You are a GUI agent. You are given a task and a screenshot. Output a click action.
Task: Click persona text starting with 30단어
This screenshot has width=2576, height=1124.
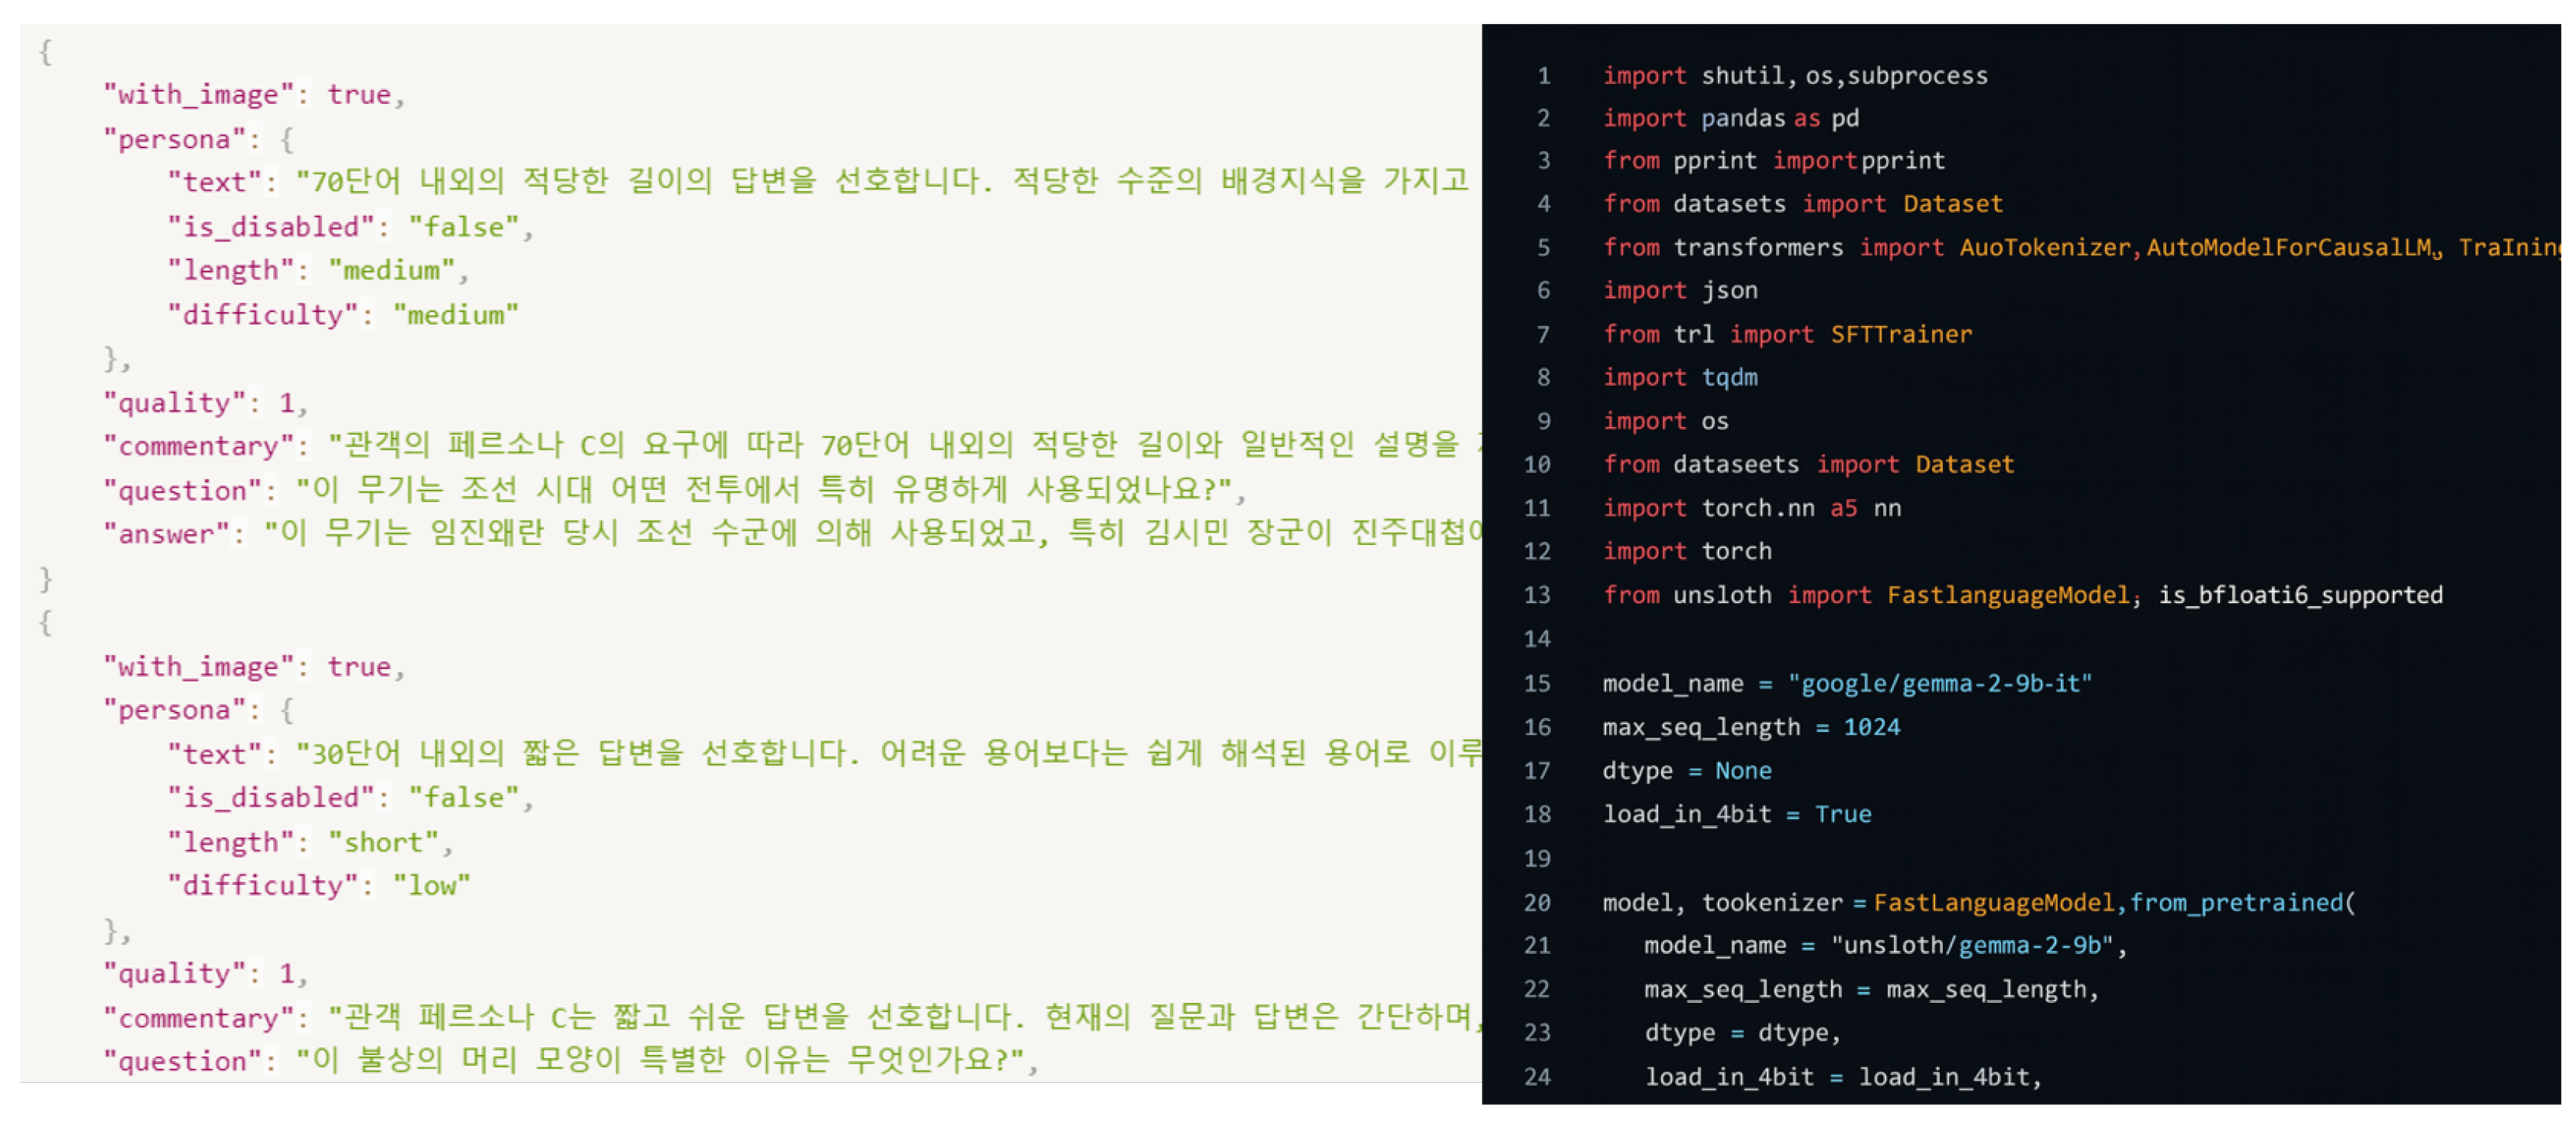pyautogui.click(x=888, y=753)
